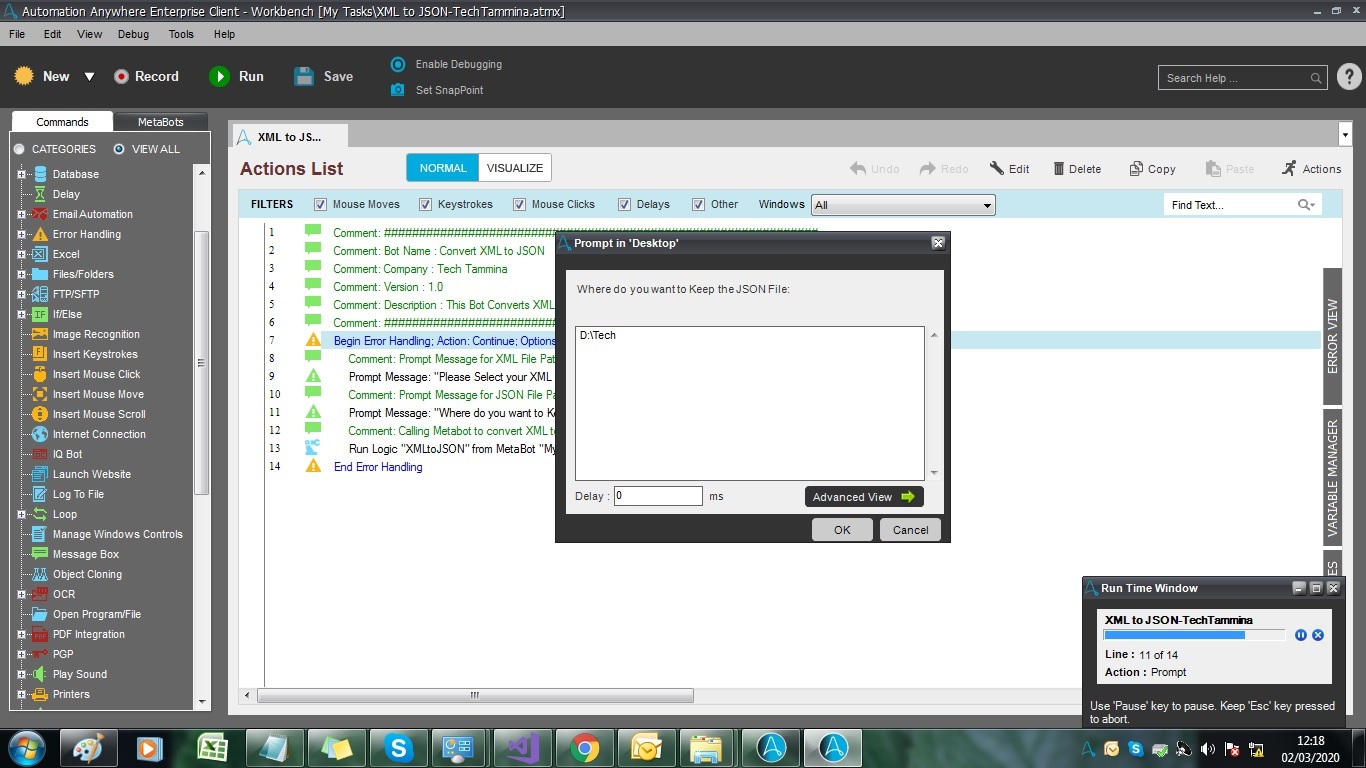Stop the running task in Run Time Window
Viewport: 1366px width, 768px height.
1318,635
